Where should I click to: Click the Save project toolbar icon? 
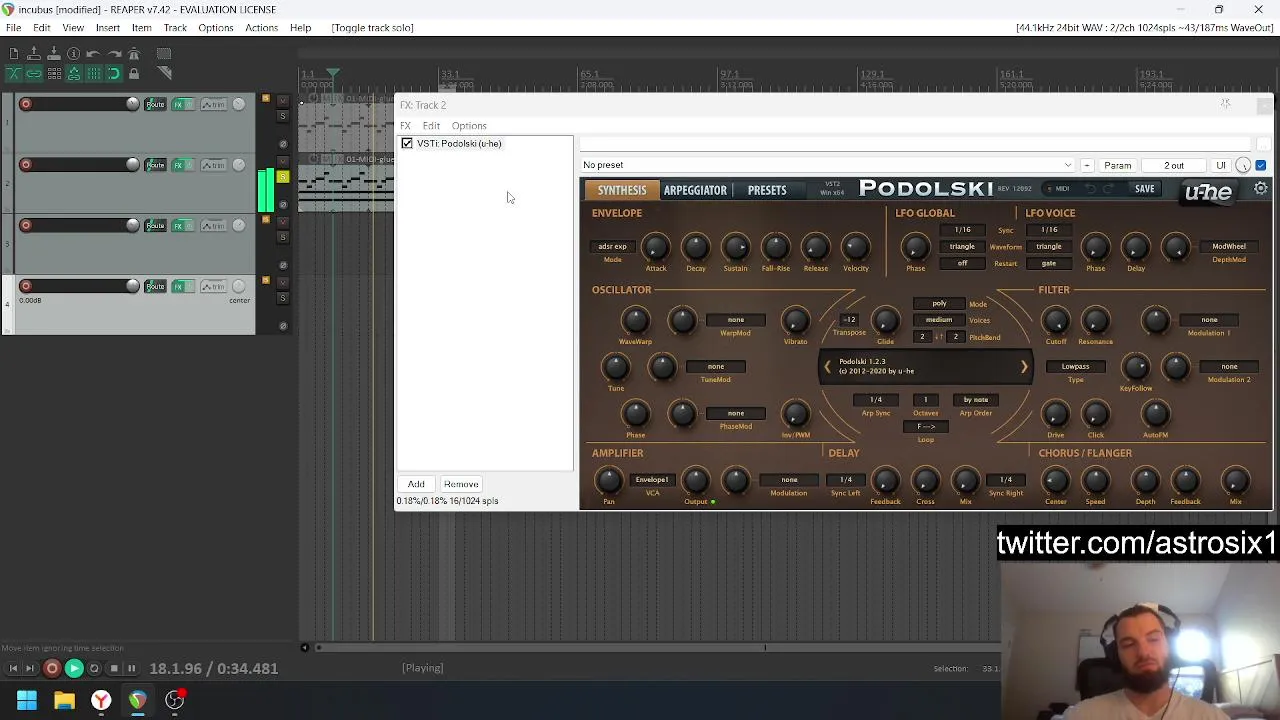coord(53,53)
